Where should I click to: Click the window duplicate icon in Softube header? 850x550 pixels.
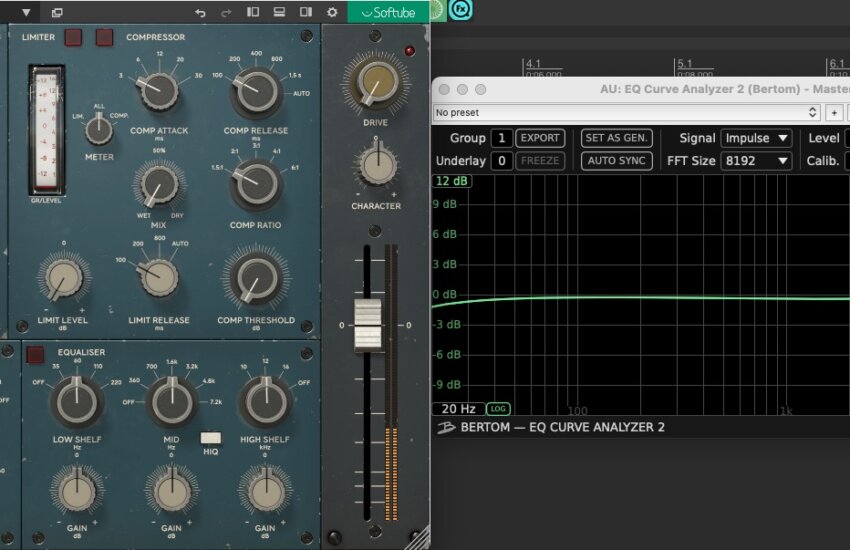57,13
